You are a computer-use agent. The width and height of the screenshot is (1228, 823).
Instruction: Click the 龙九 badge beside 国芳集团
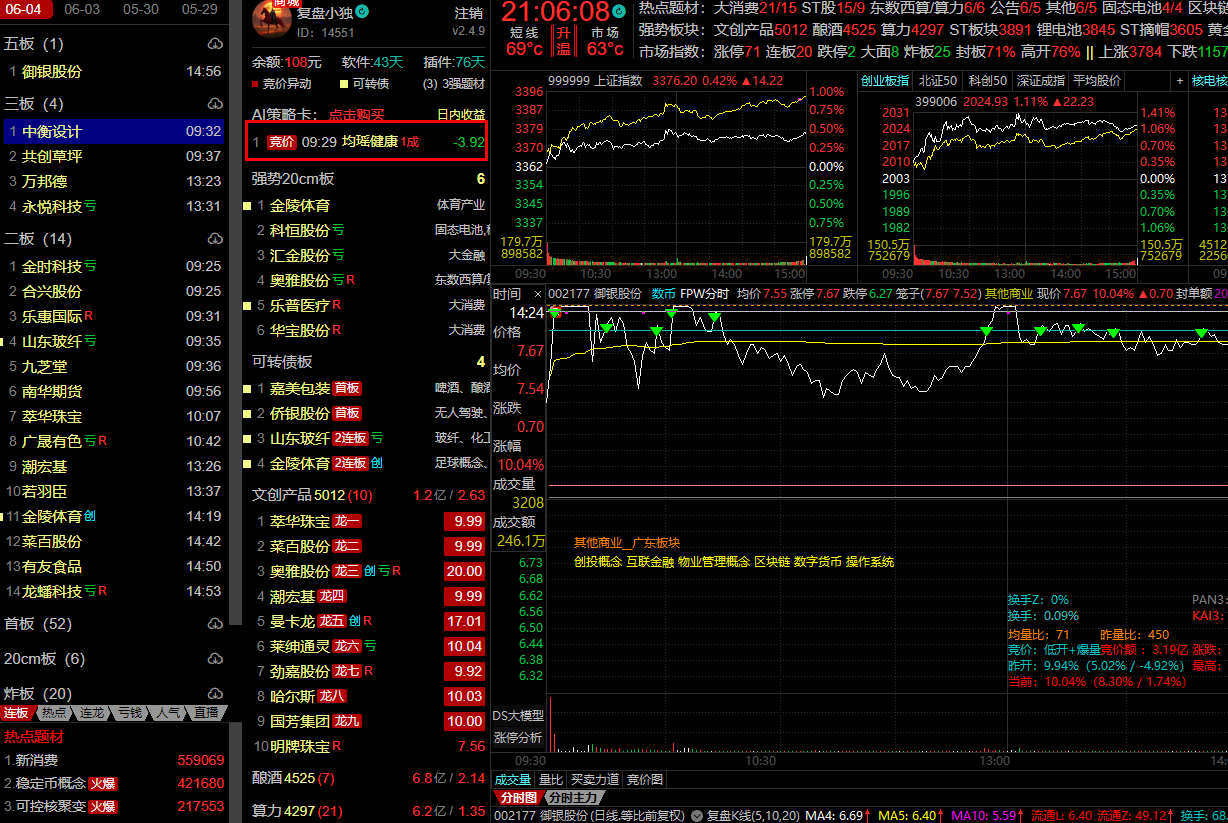pyautogui.click(x=347, y=721)
